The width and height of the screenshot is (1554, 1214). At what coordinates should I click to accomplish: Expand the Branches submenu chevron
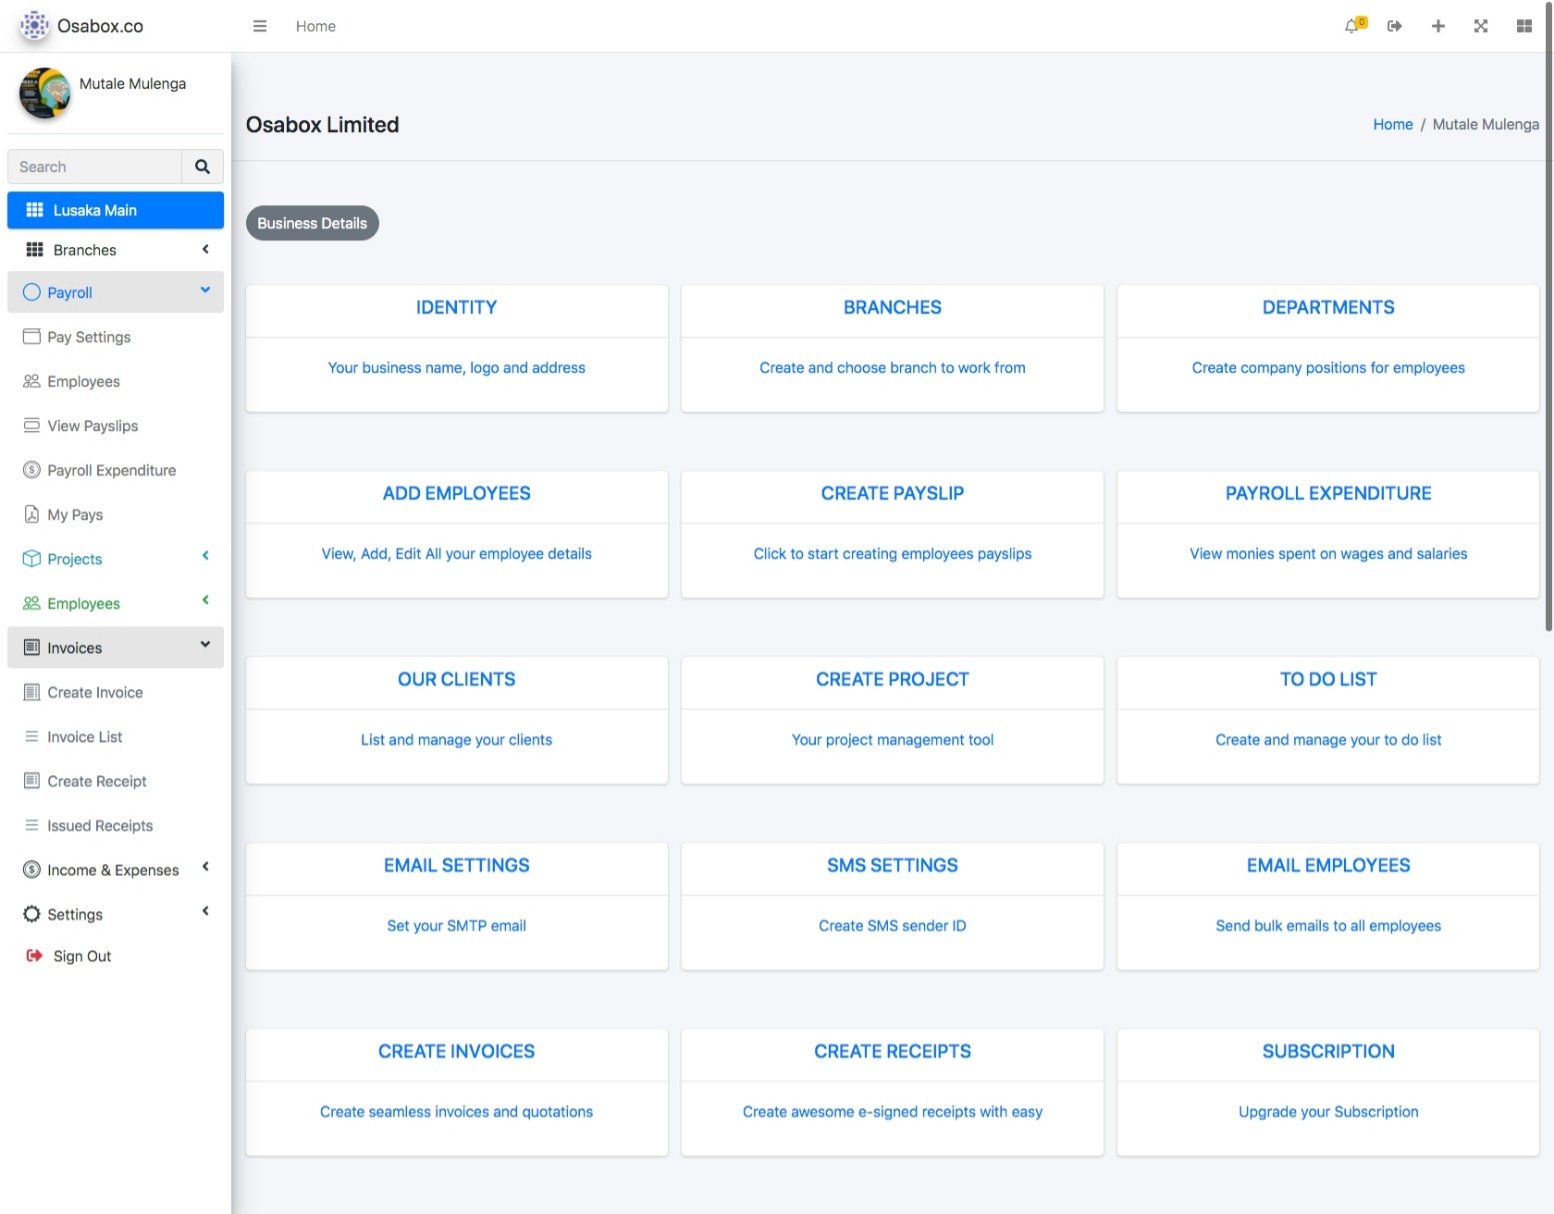[205, 249]
